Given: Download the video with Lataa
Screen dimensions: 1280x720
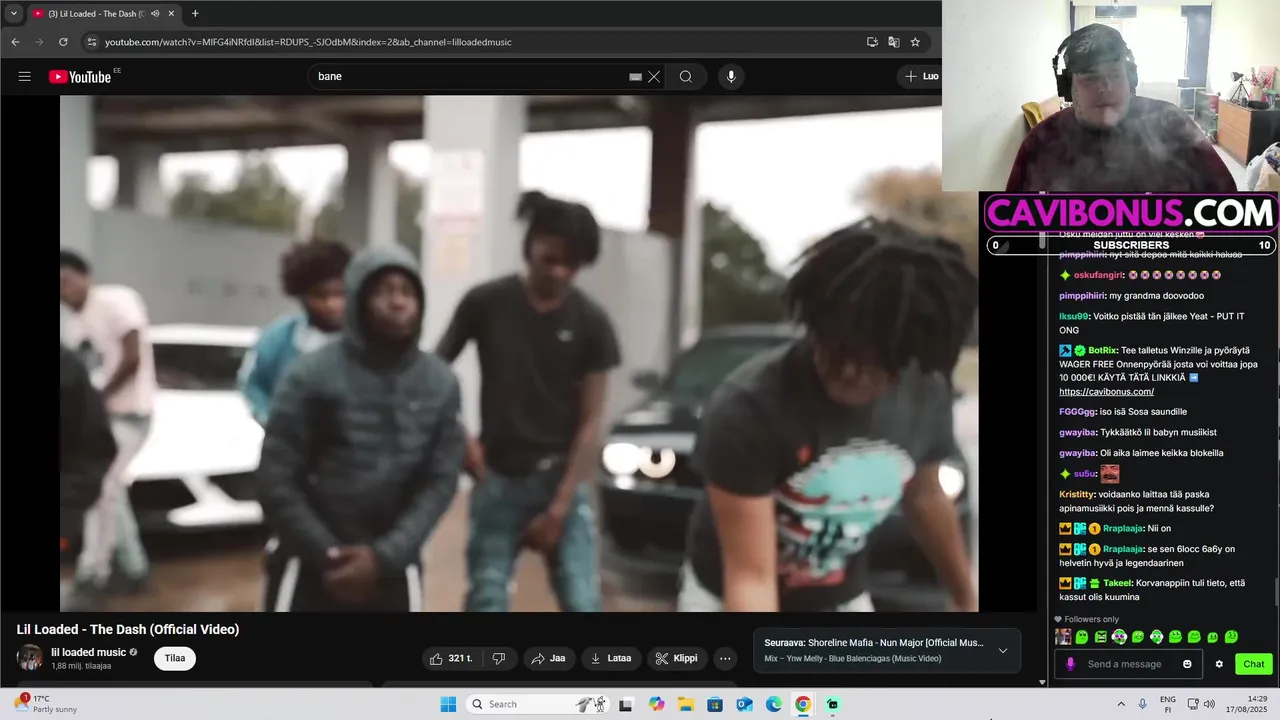Looking at the screenshot, I should click(x=611, y=658).
